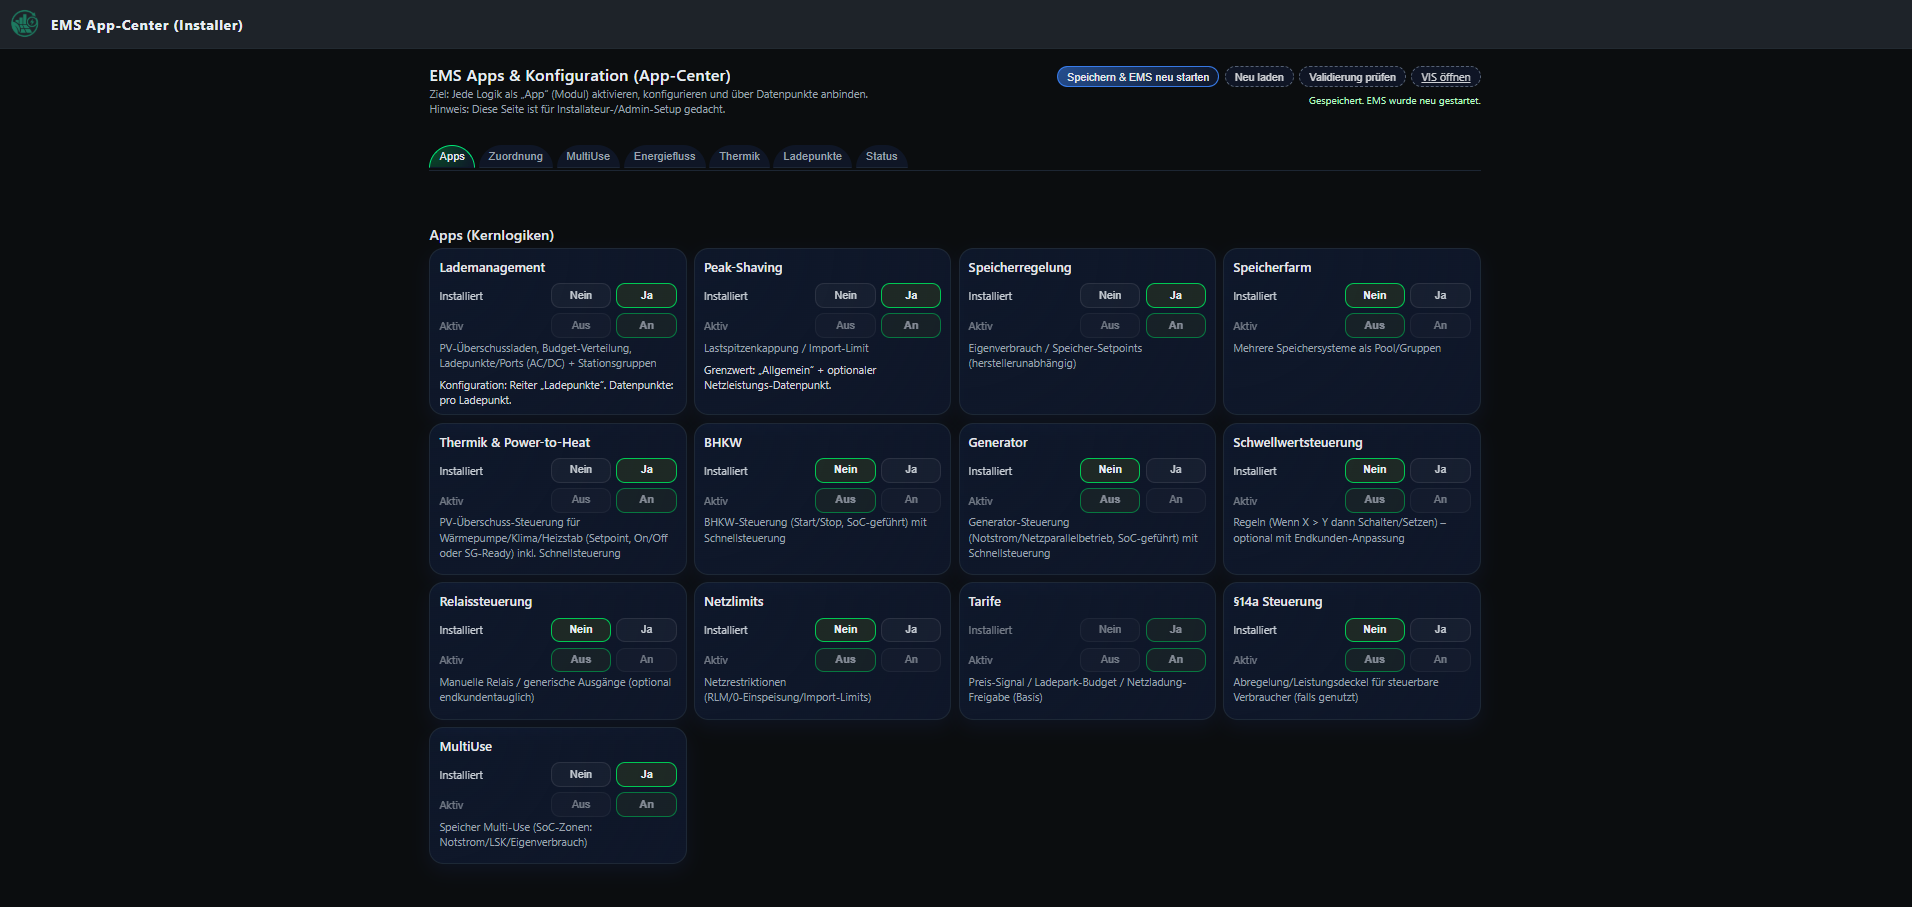The height and width of the screenshot is (907, 1912).
Task: Switch Relaissteuerung Aktiv to An
Action: pos(646,660)
